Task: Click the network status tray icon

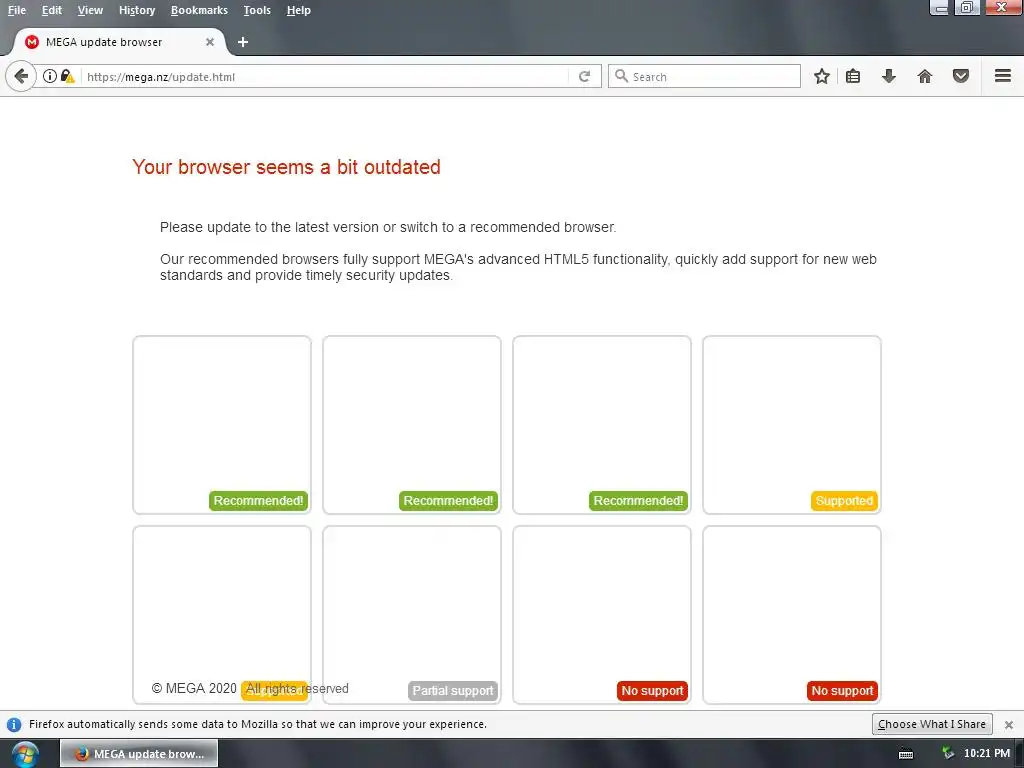Action: point(948,754)
